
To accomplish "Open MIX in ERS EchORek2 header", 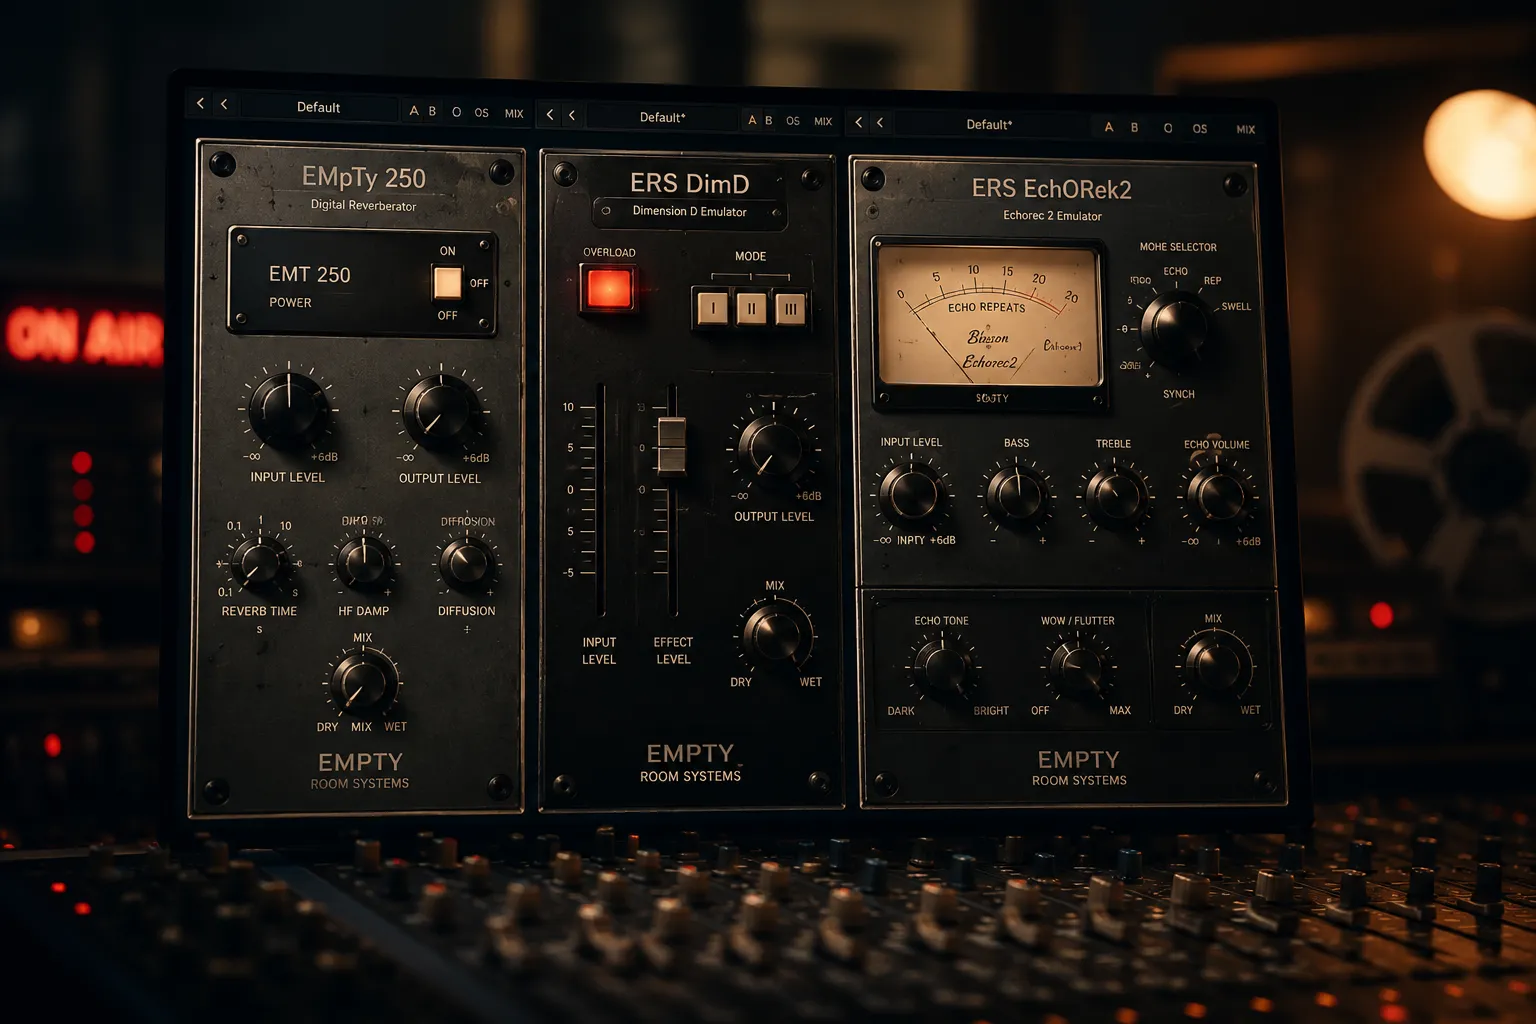I will click(1245, 129).
